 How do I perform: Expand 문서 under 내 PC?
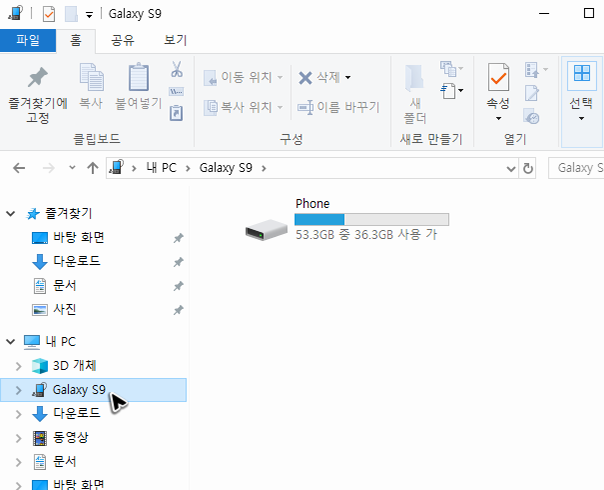click(18, 462)
